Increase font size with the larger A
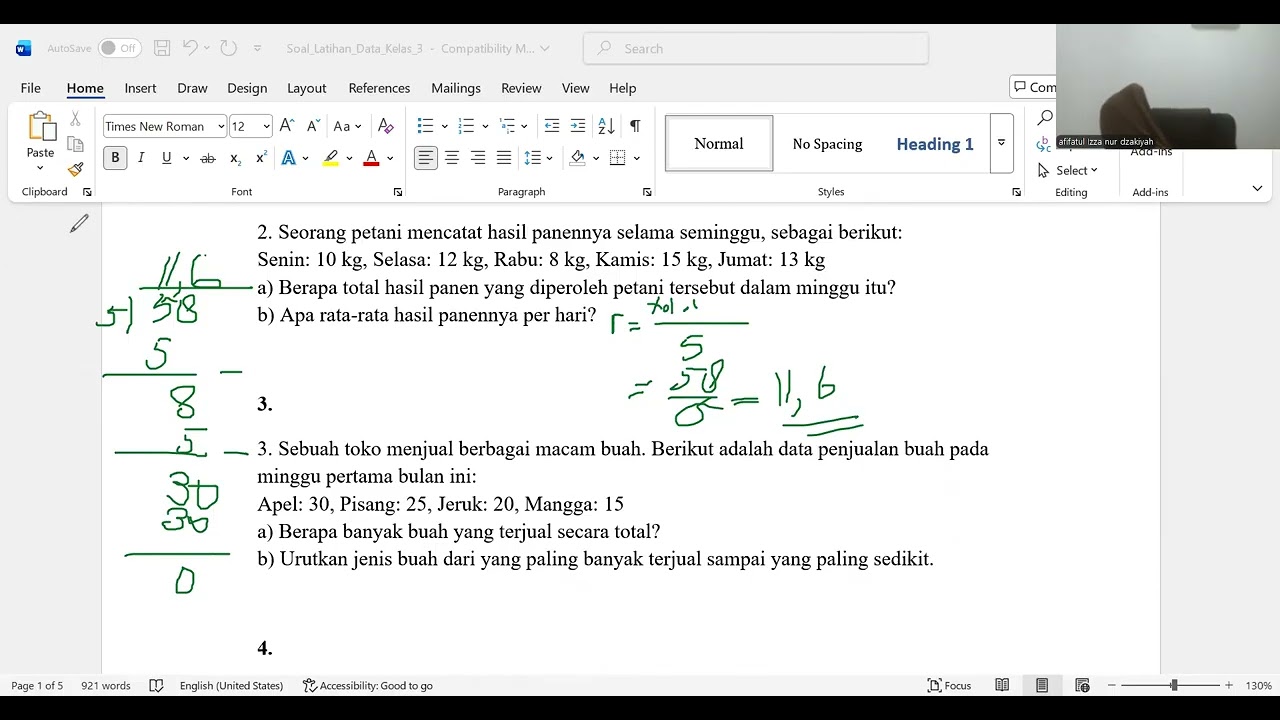Screen dimensions: 1280x720 tap(287, 126)
